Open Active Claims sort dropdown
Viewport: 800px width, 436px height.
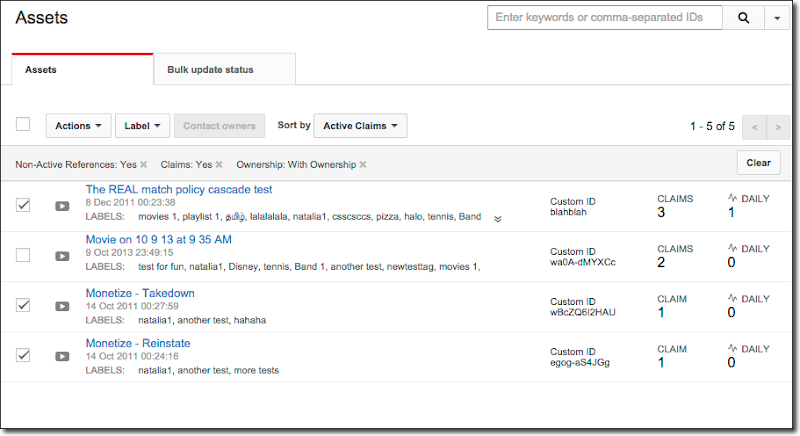pos(360,126)
